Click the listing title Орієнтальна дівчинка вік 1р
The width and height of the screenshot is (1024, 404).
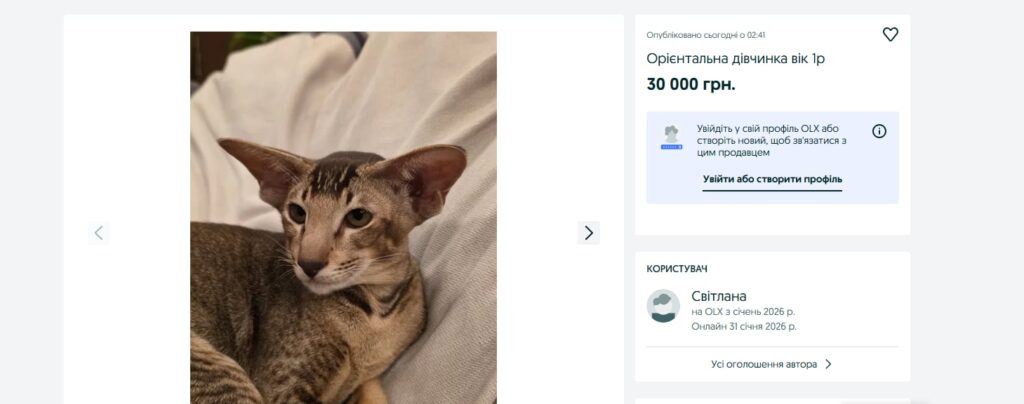(x=735, y=59)
